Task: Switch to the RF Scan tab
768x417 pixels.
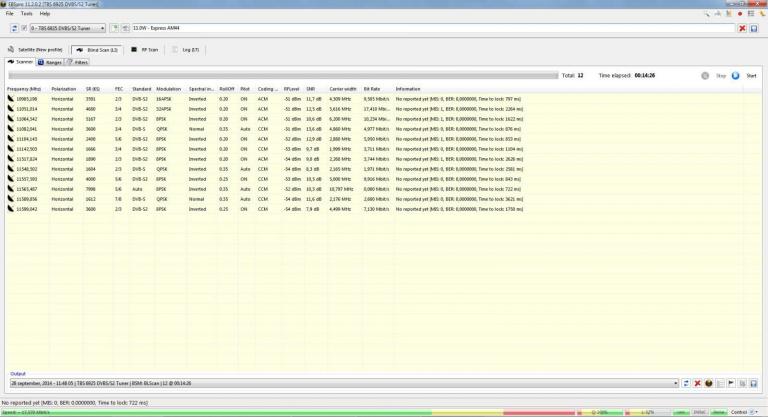Action: pos(145,49)
